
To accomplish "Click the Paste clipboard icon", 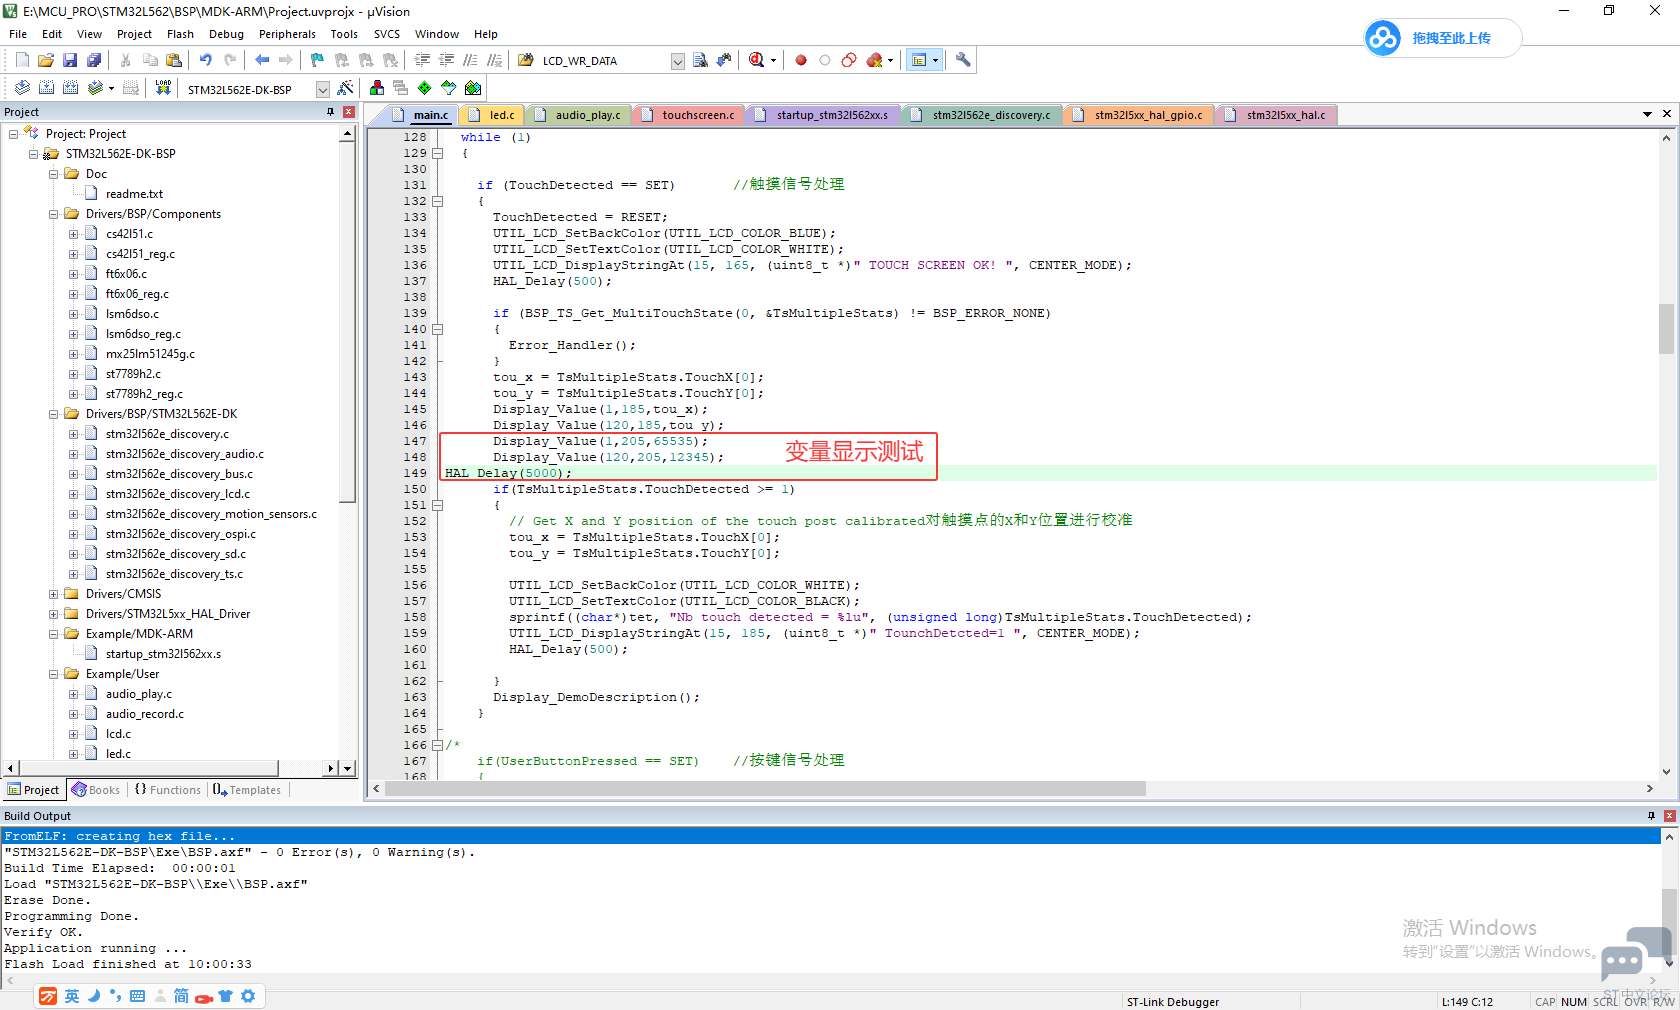I will click(173, 60).
